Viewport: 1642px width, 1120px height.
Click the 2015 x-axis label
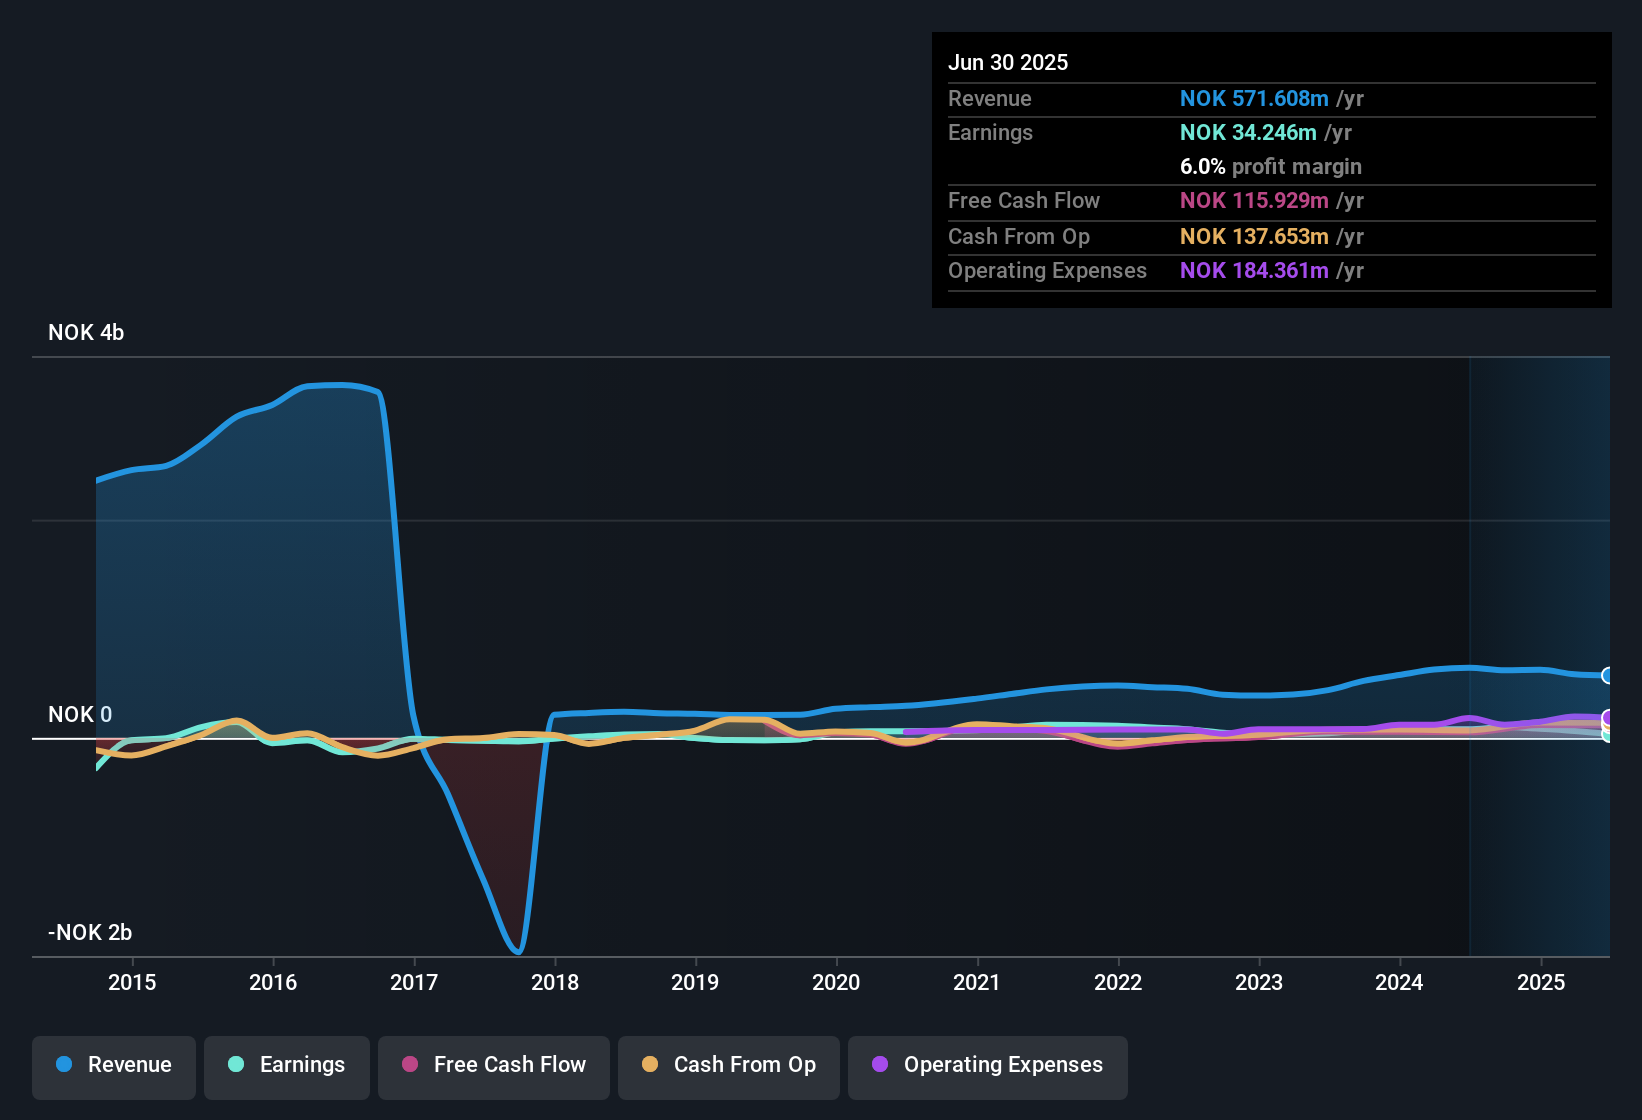[x=132, y=982]
